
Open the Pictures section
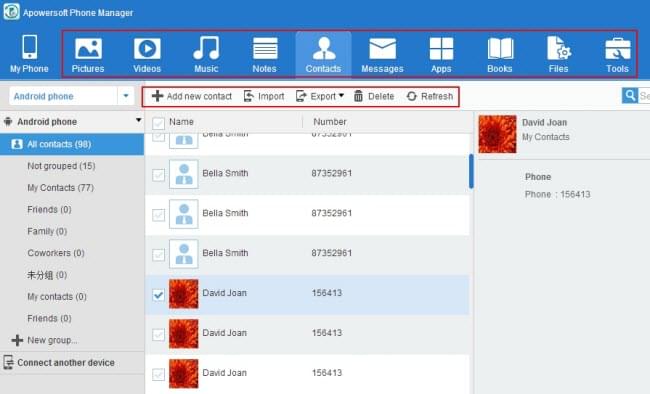[88, 54]
